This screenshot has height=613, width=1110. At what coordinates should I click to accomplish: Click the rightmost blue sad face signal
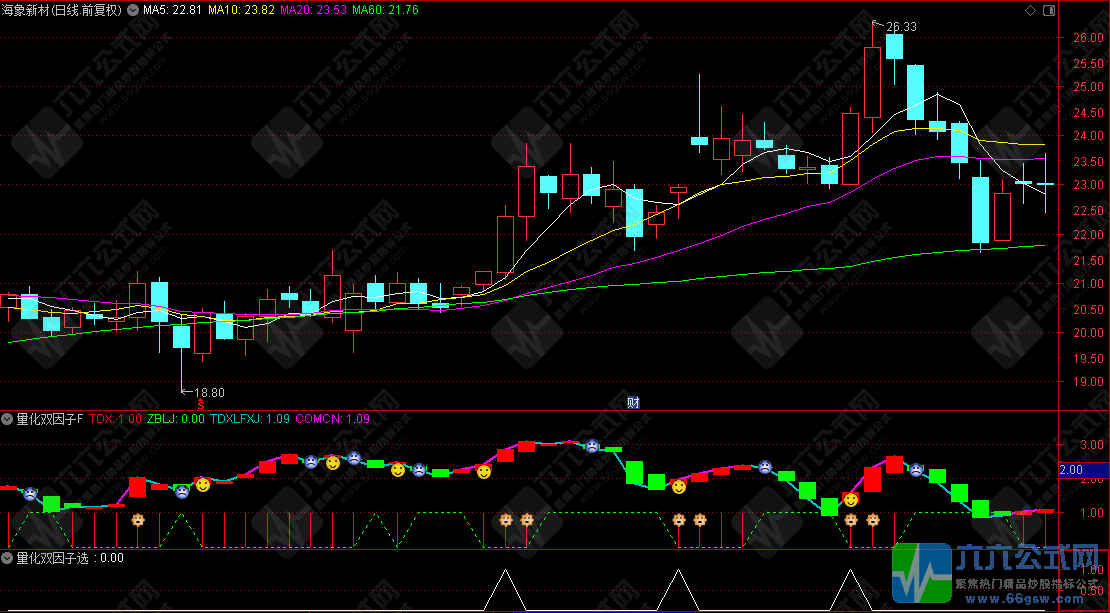[x=915, y=468]
